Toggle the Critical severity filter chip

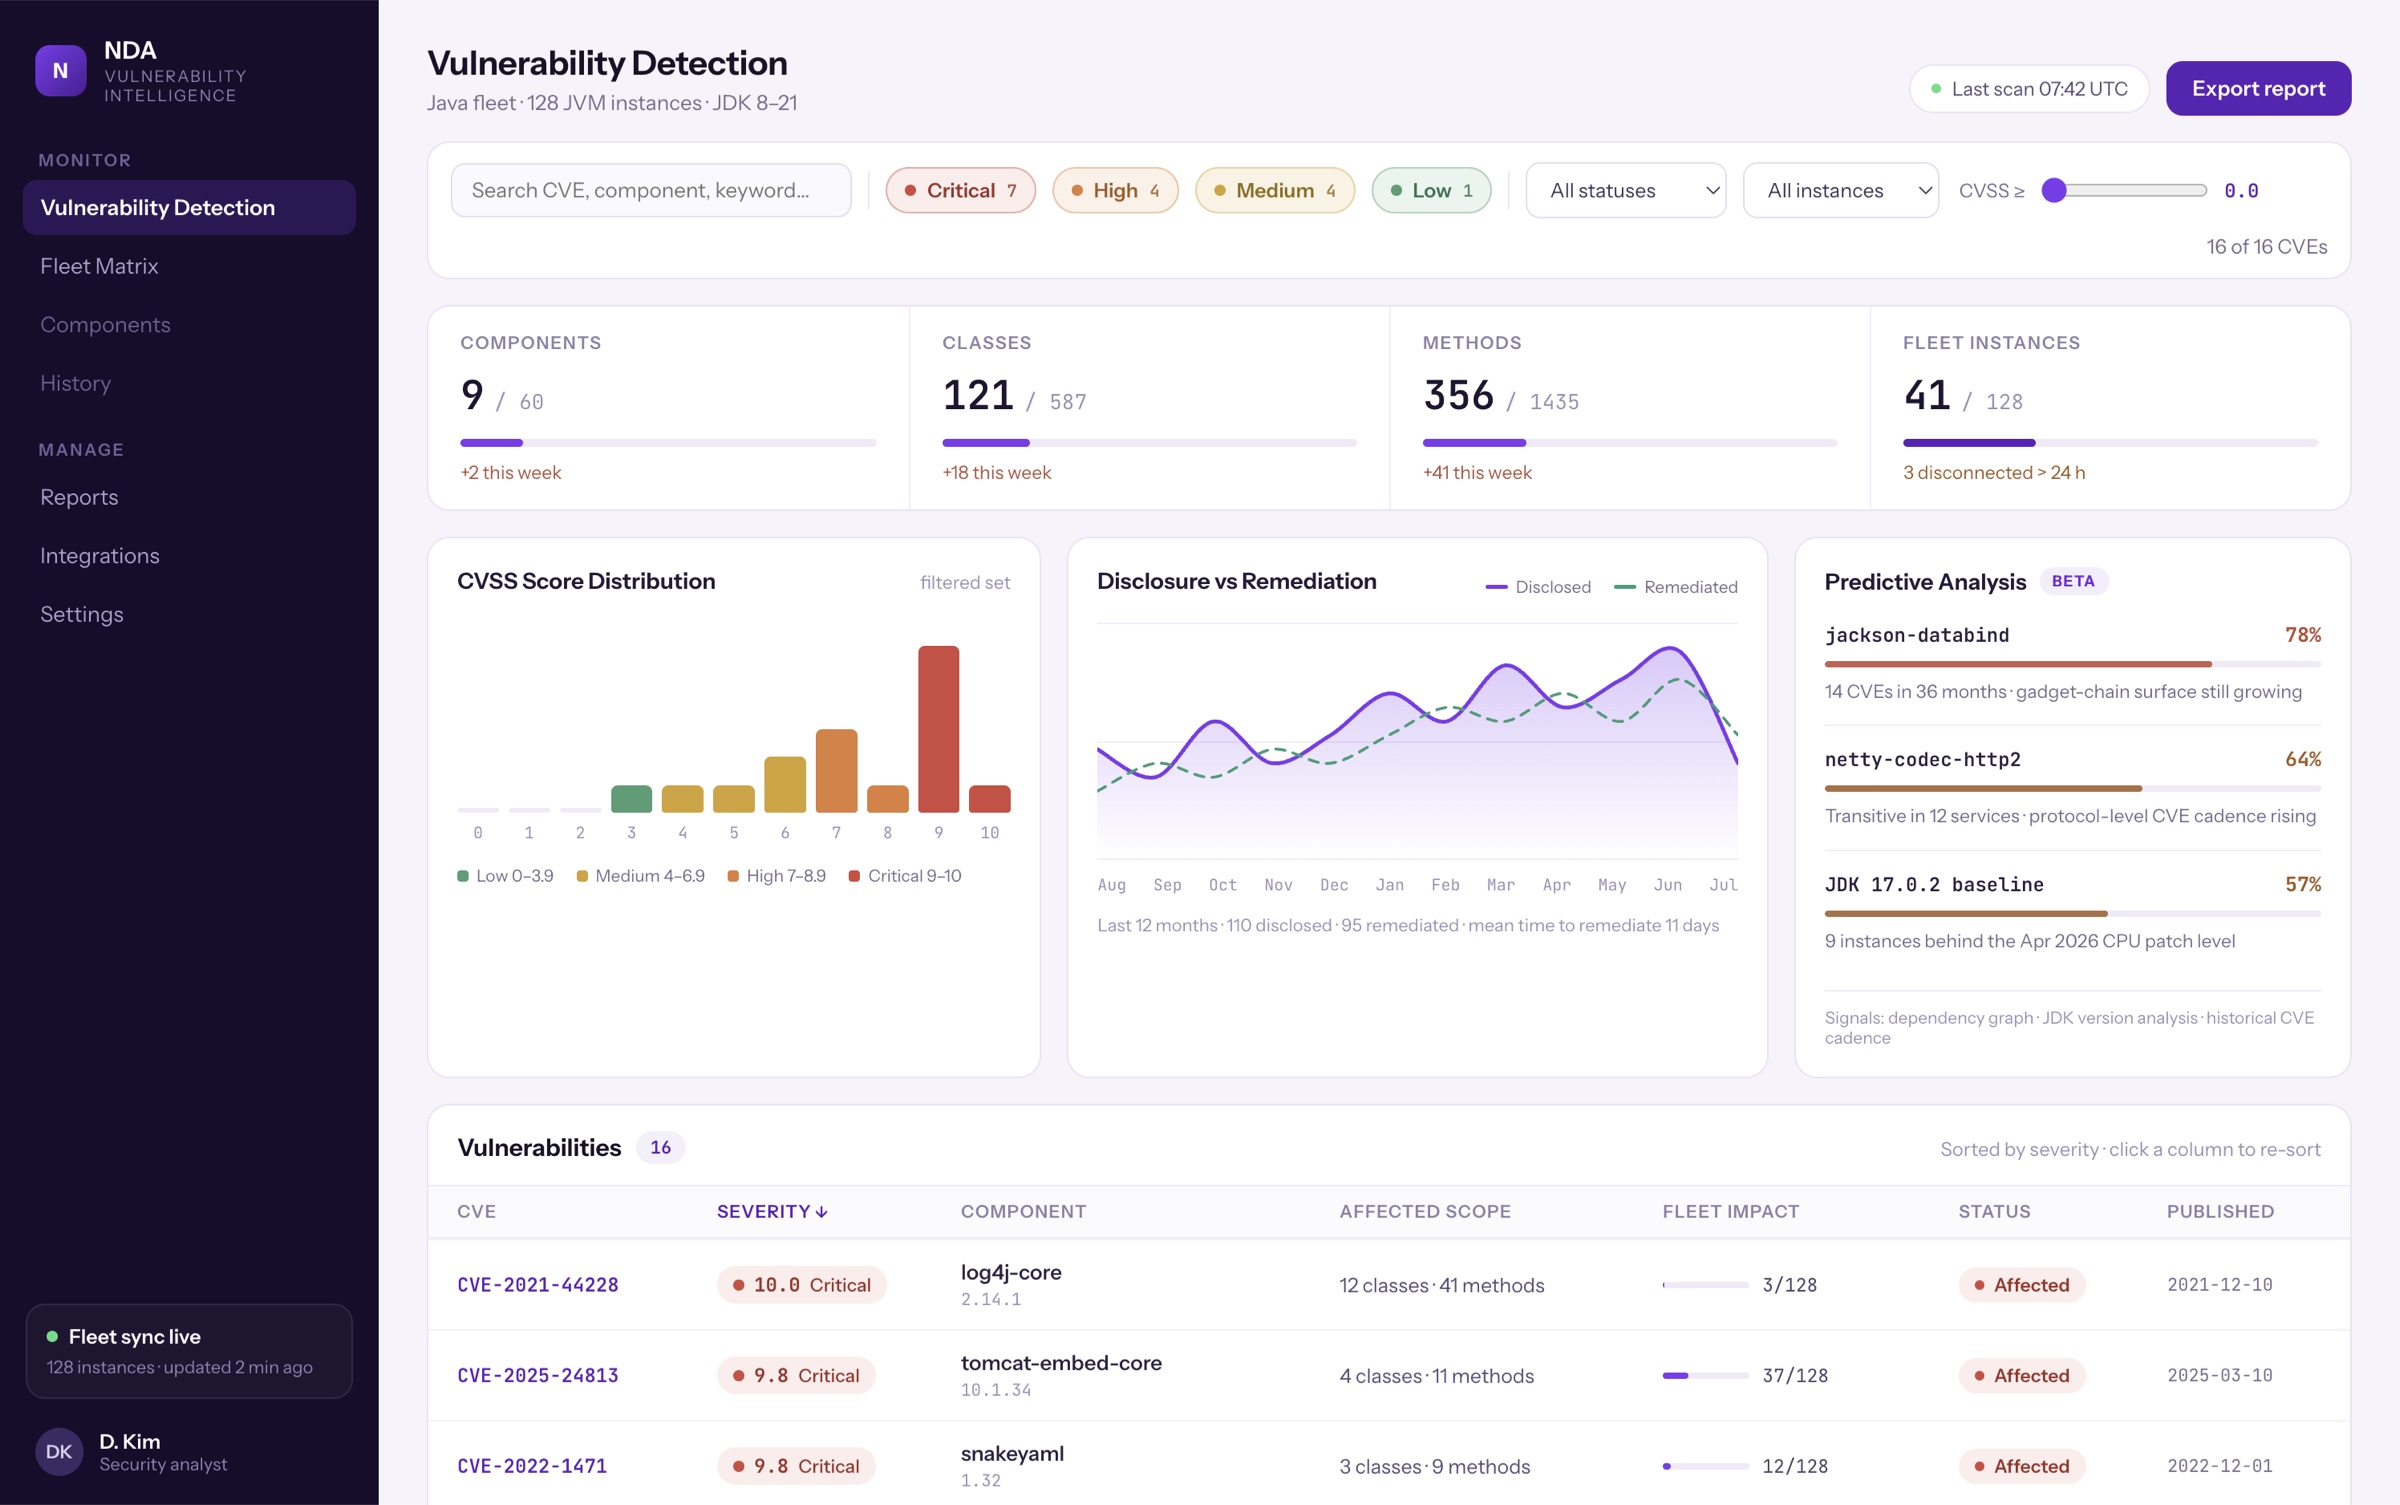tap(960, 190)
